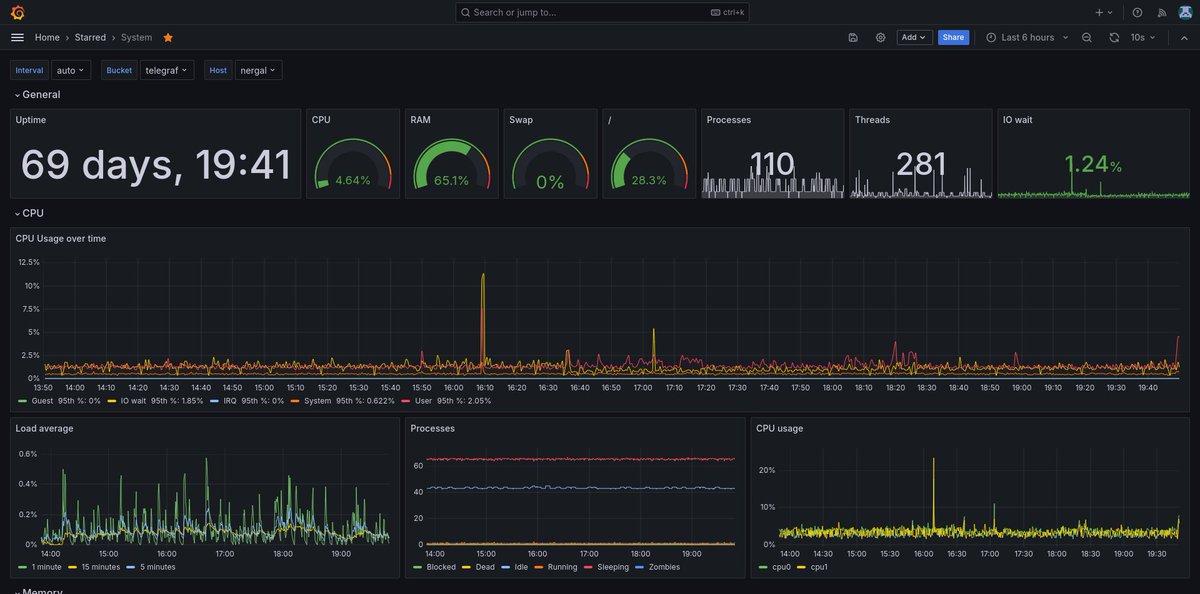Toggle the 15 minutes load average series

tap(98, 567)
